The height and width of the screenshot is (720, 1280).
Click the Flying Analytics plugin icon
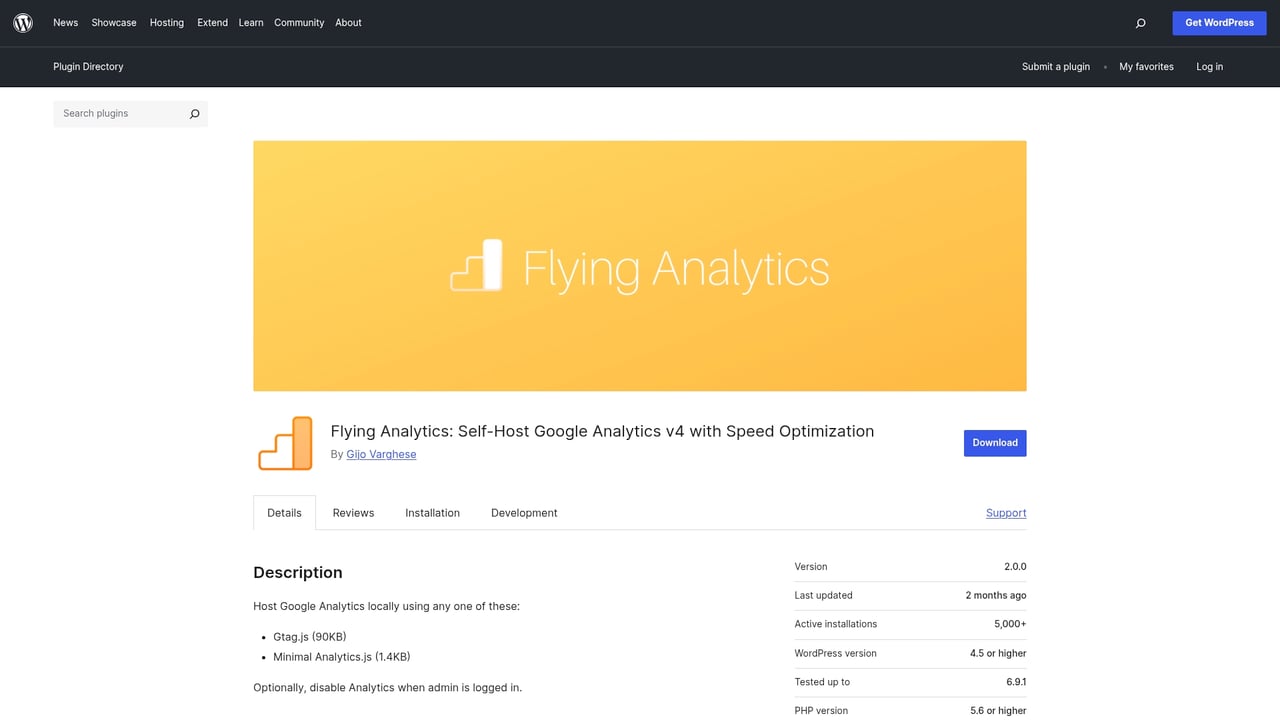[x=284, y=442]
